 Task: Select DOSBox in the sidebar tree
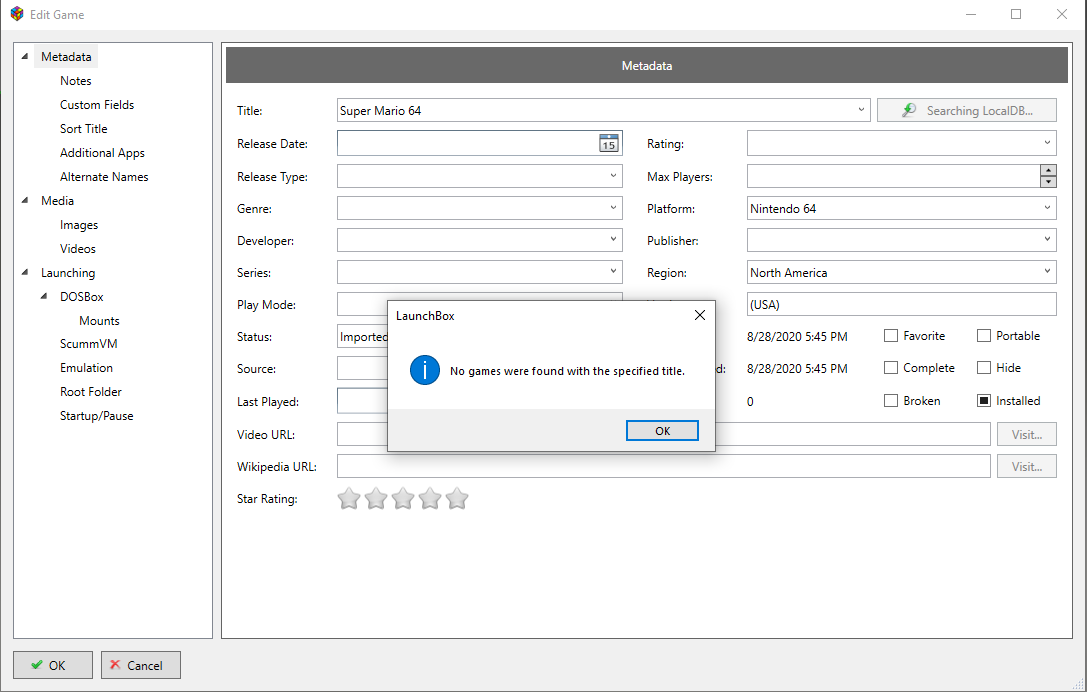82,296
